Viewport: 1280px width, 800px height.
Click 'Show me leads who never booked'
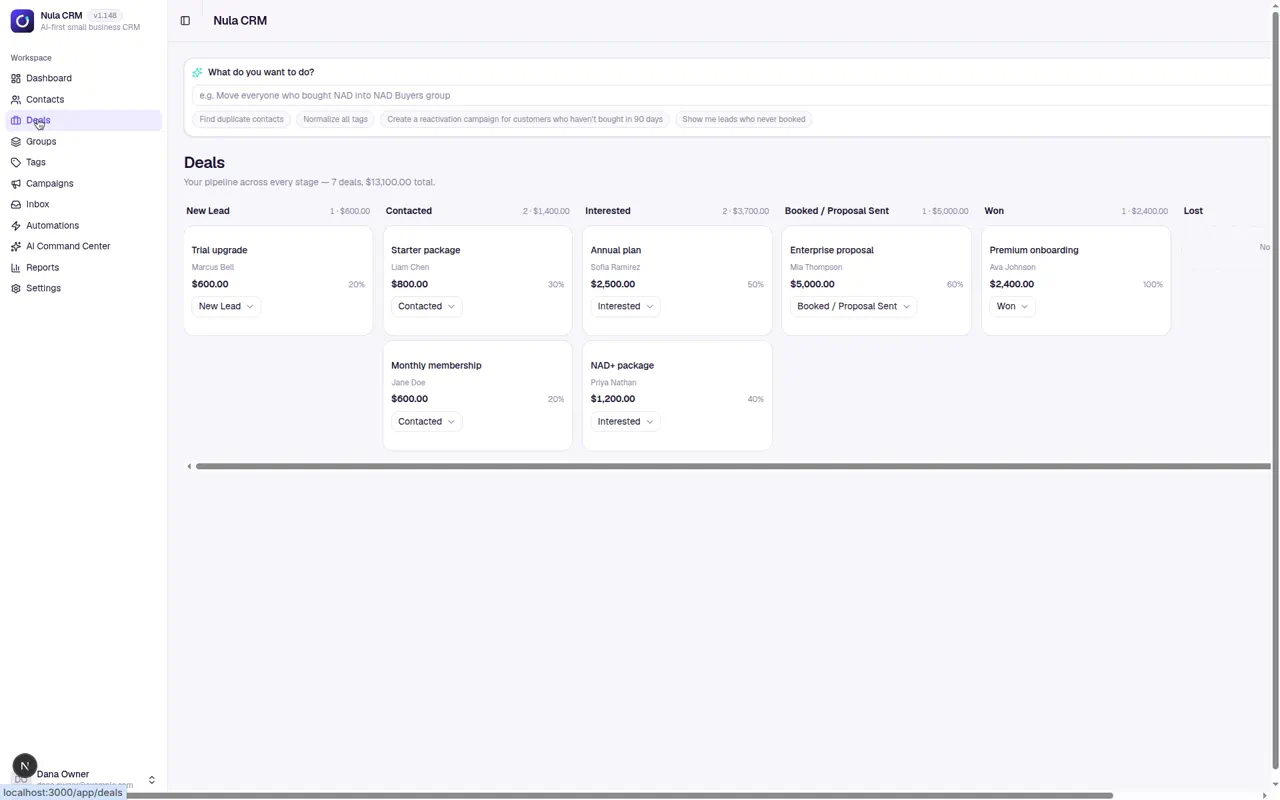pos(743,119)
